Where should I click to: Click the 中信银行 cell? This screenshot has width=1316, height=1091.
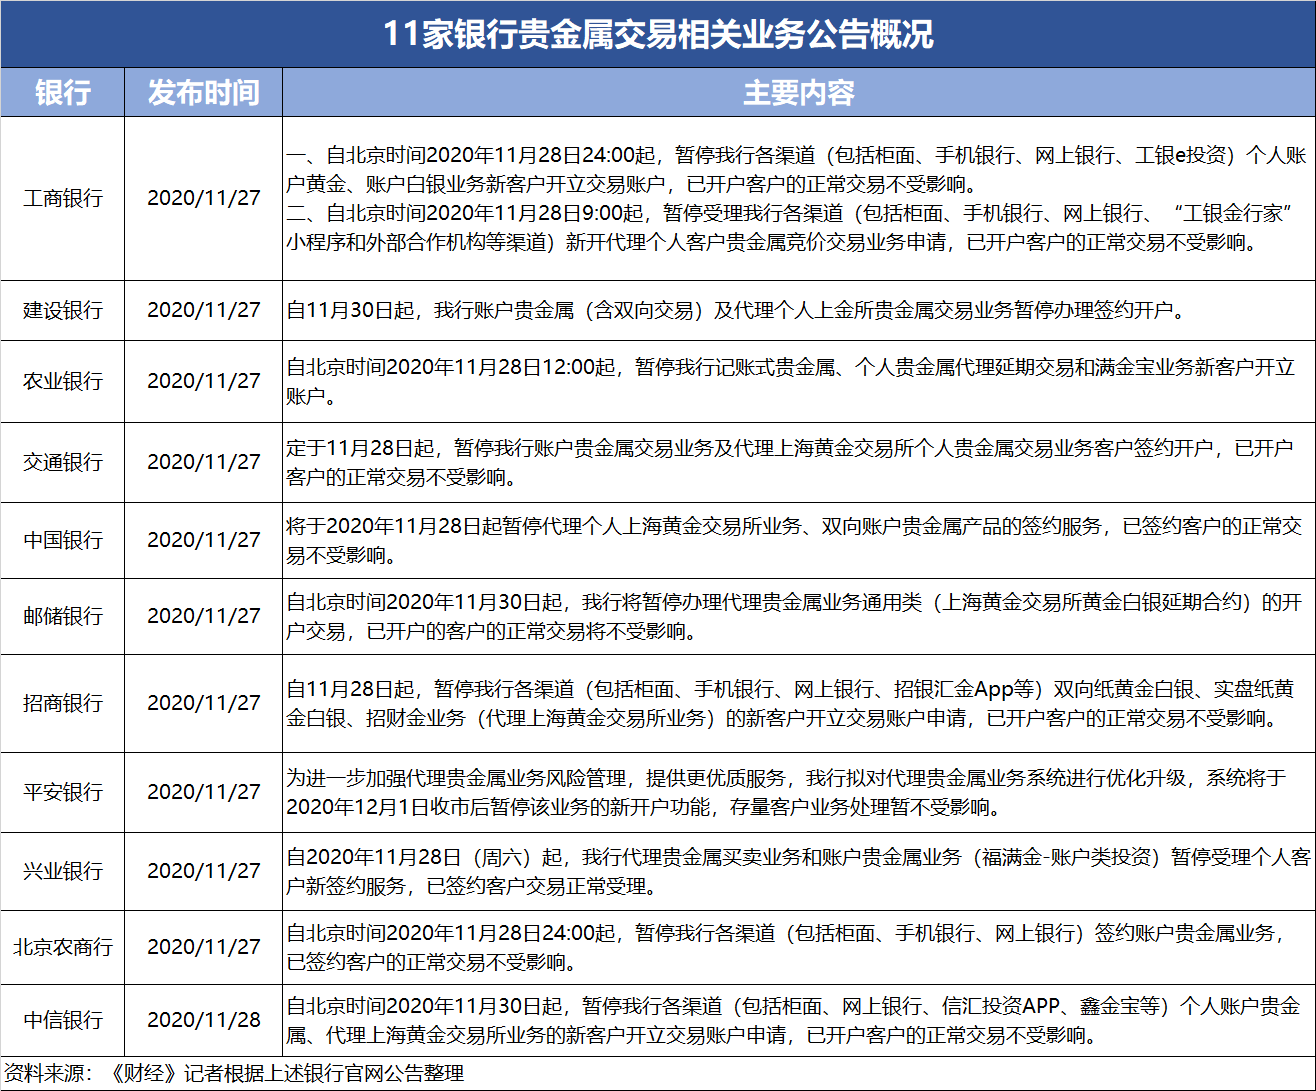[x=62, y=1020]
